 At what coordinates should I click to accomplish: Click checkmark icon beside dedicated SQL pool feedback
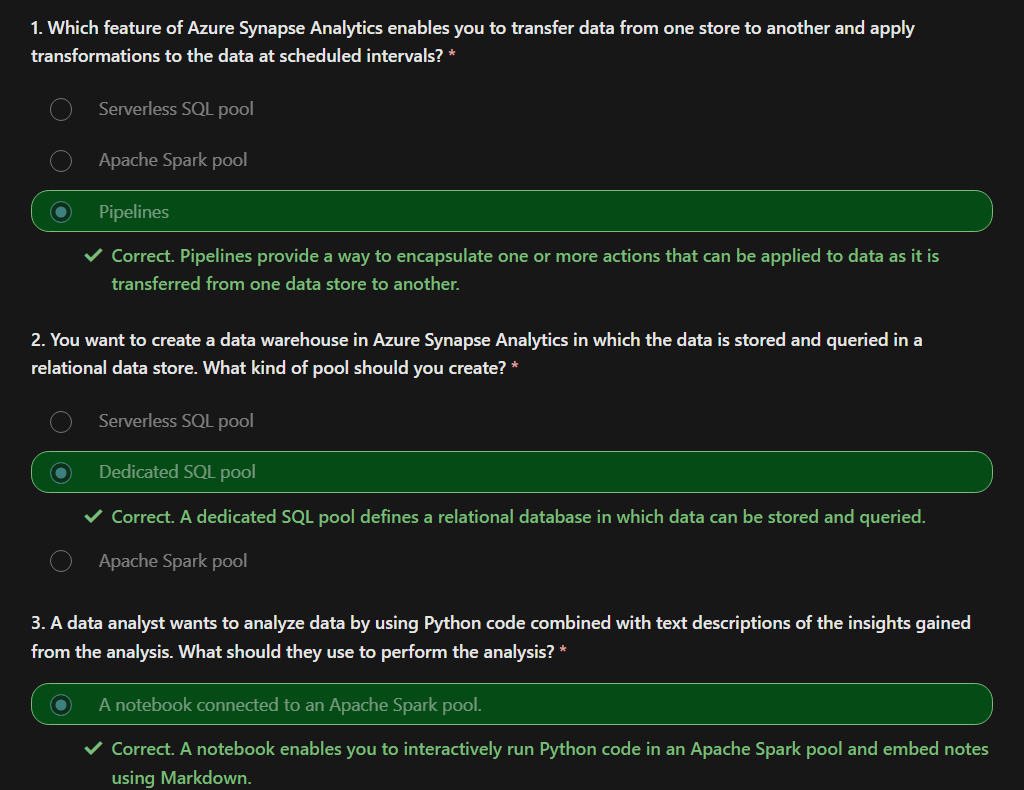pos(93,516)
